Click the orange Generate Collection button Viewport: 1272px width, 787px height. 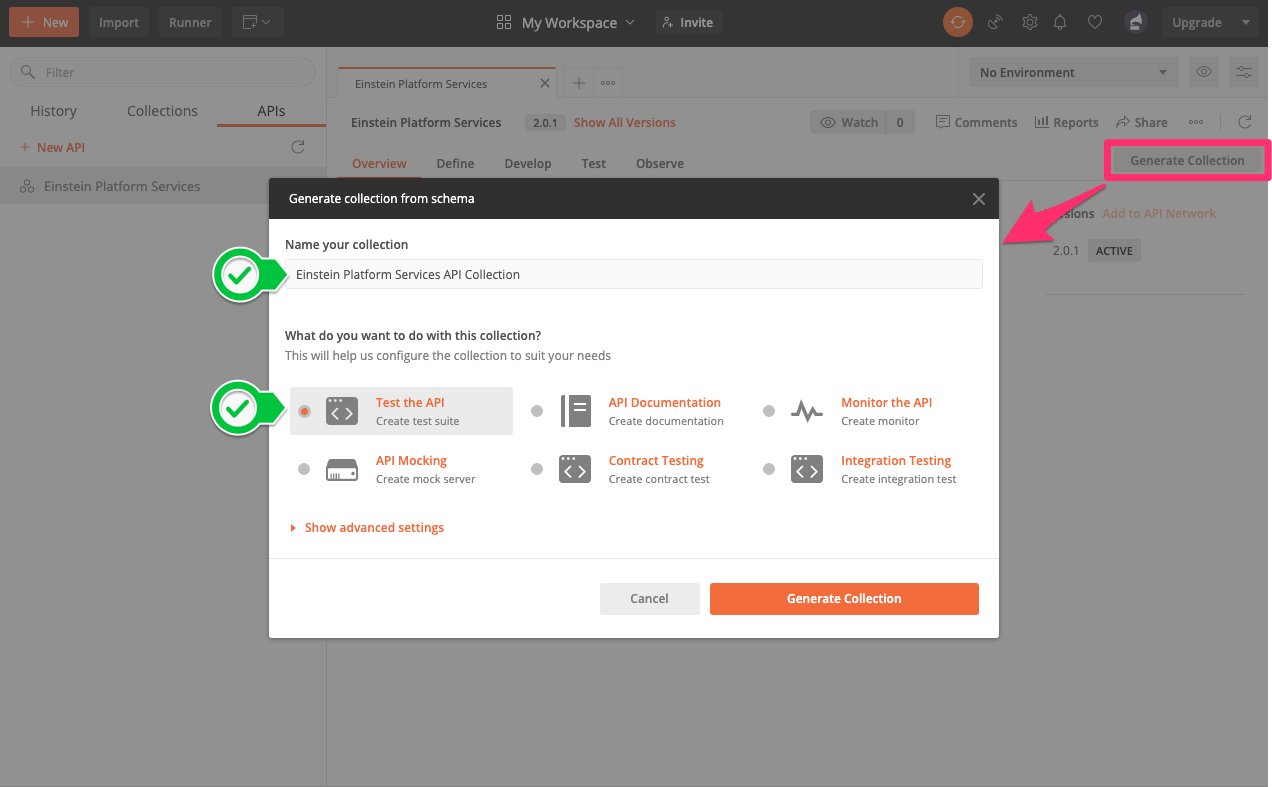844,598
